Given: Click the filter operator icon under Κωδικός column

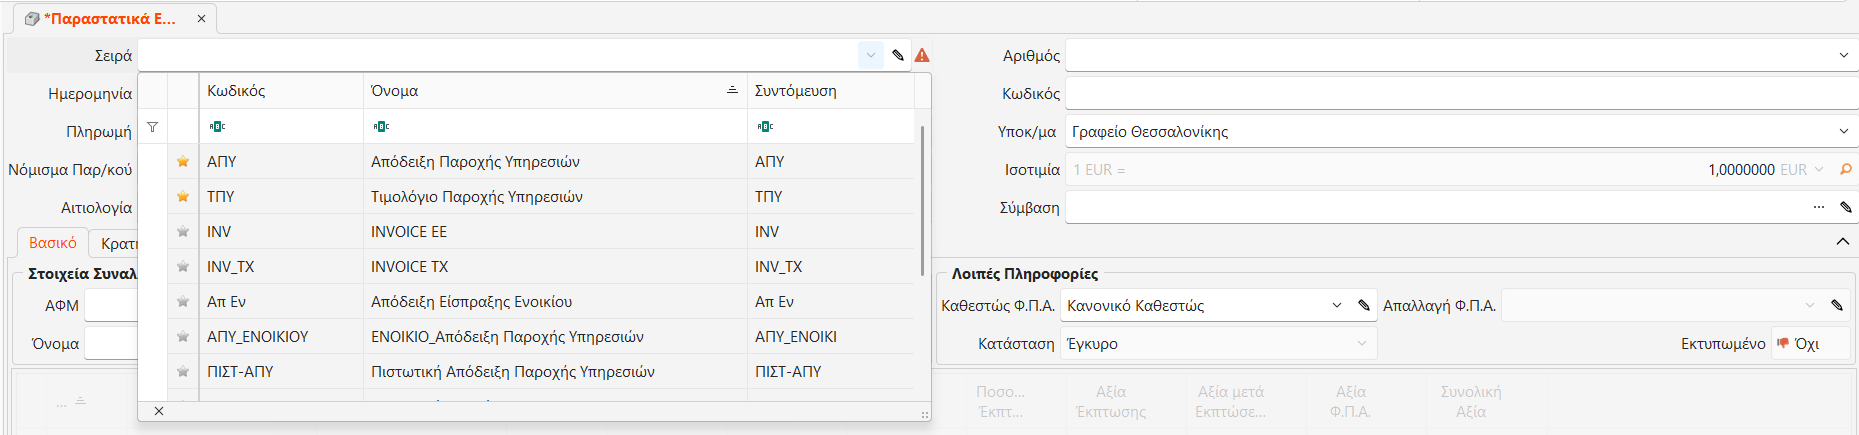Looking at the screenshot, I should [217, 127].
